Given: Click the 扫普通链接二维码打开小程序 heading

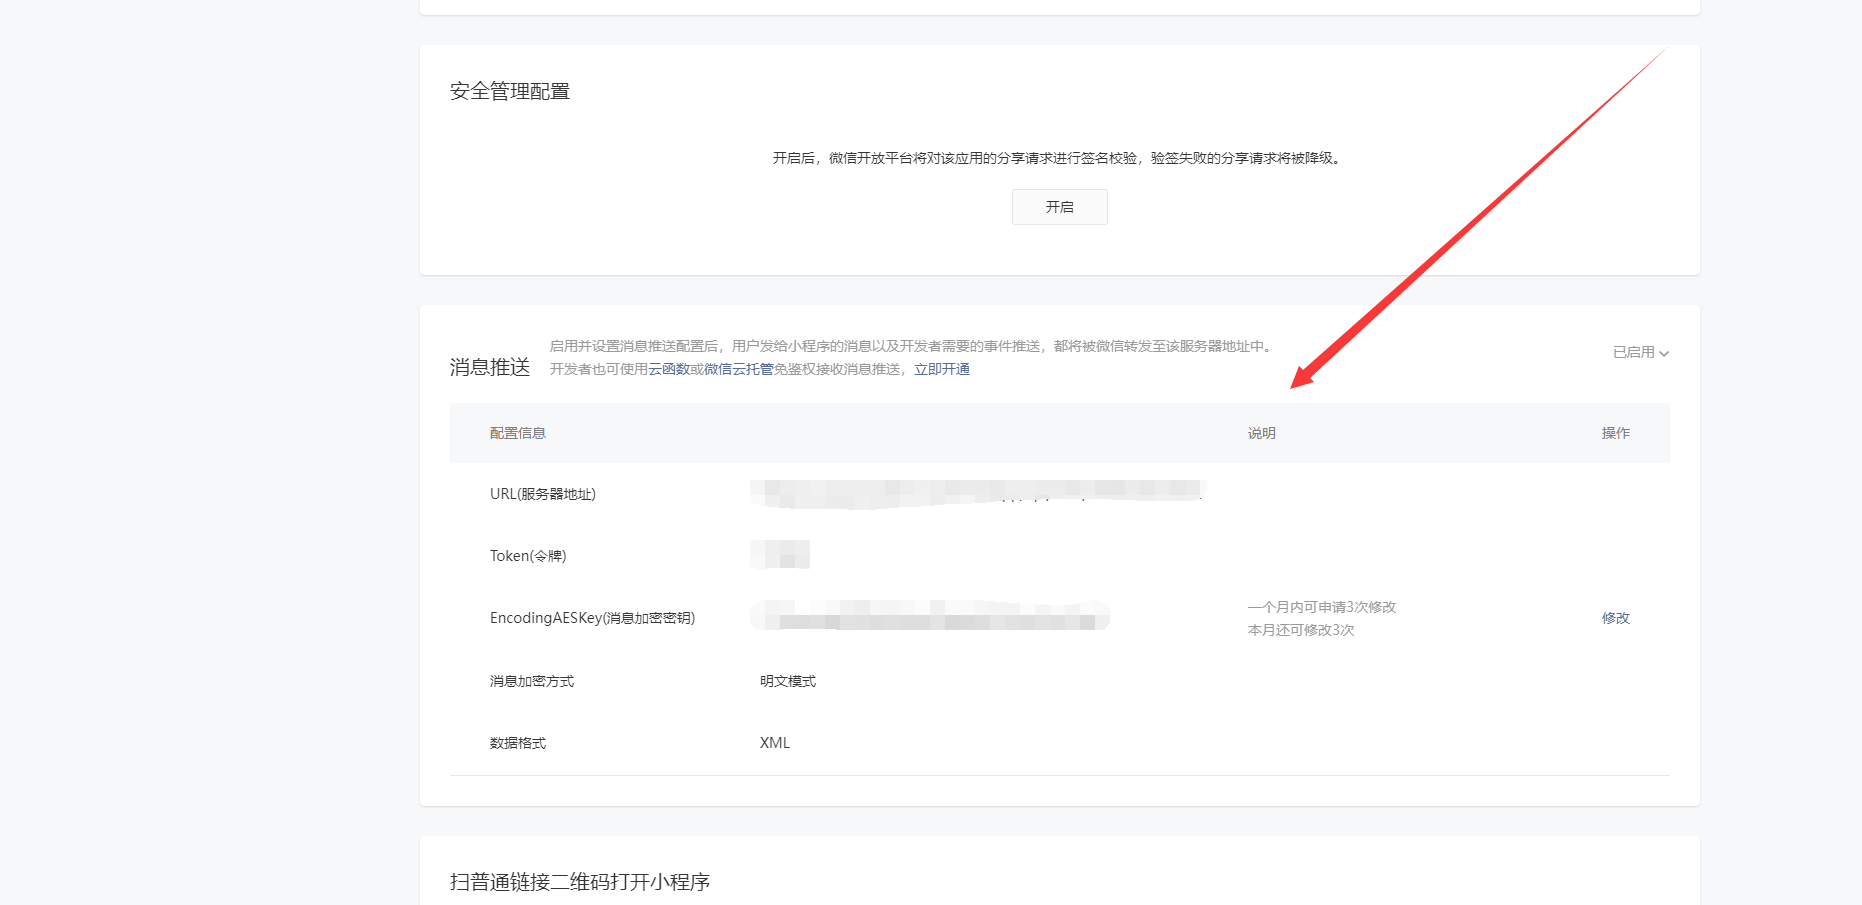Looking at the screenshot, I should click(x=579, y=882).
